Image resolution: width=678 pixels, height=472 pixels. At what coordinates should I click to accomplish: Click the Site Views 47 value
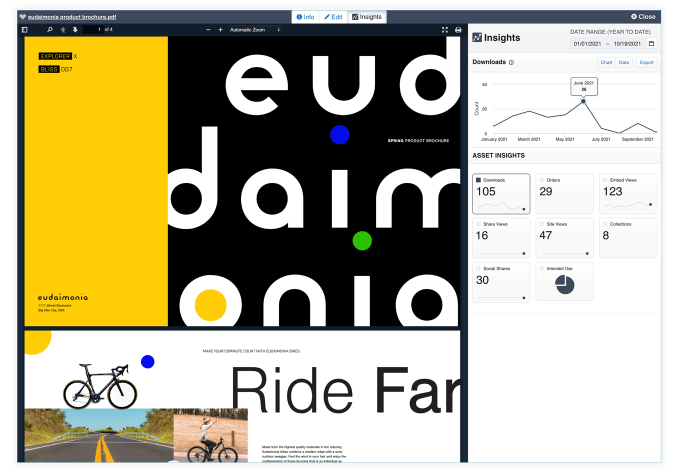(x=546, y=236)
